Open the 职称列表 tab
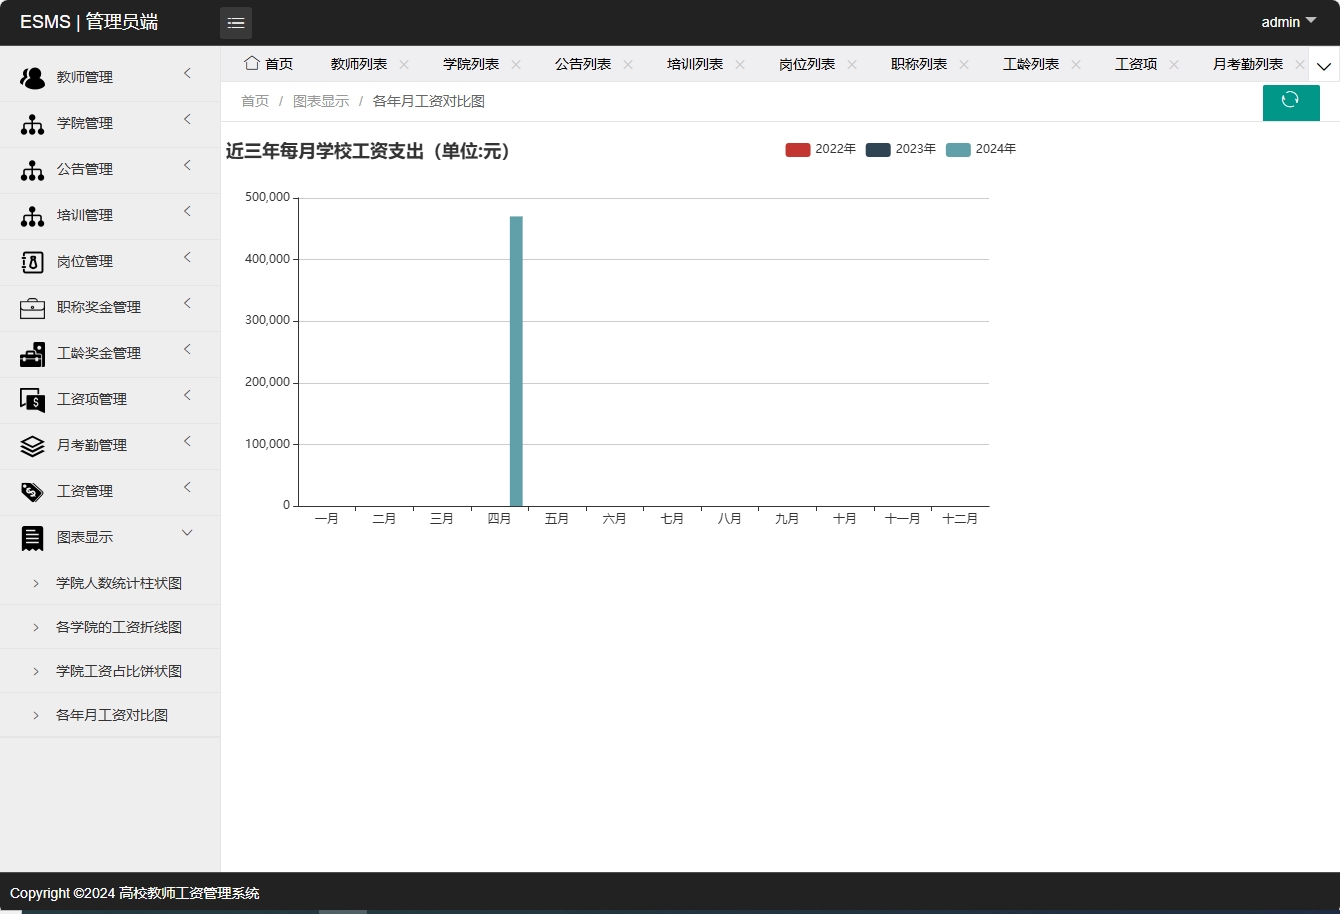This screenshot has width=1340, height=914. [920, 63]
